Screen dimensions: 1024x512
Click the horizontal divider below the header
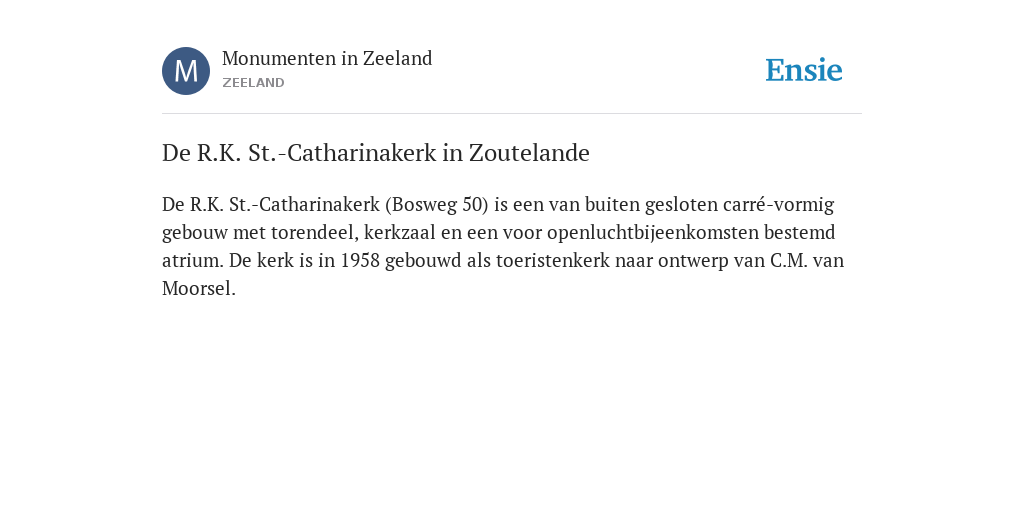pos(512,114)
